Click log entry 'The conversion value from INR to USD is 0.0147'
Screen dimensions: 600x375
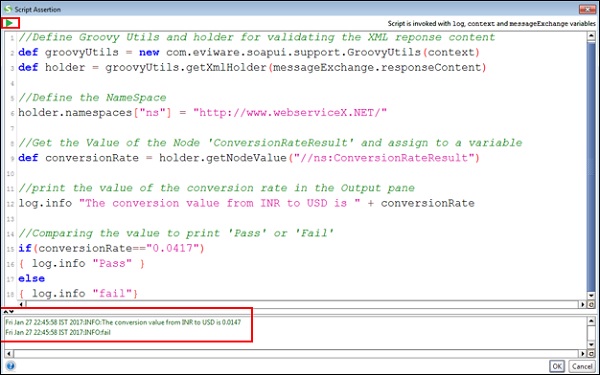123,322
